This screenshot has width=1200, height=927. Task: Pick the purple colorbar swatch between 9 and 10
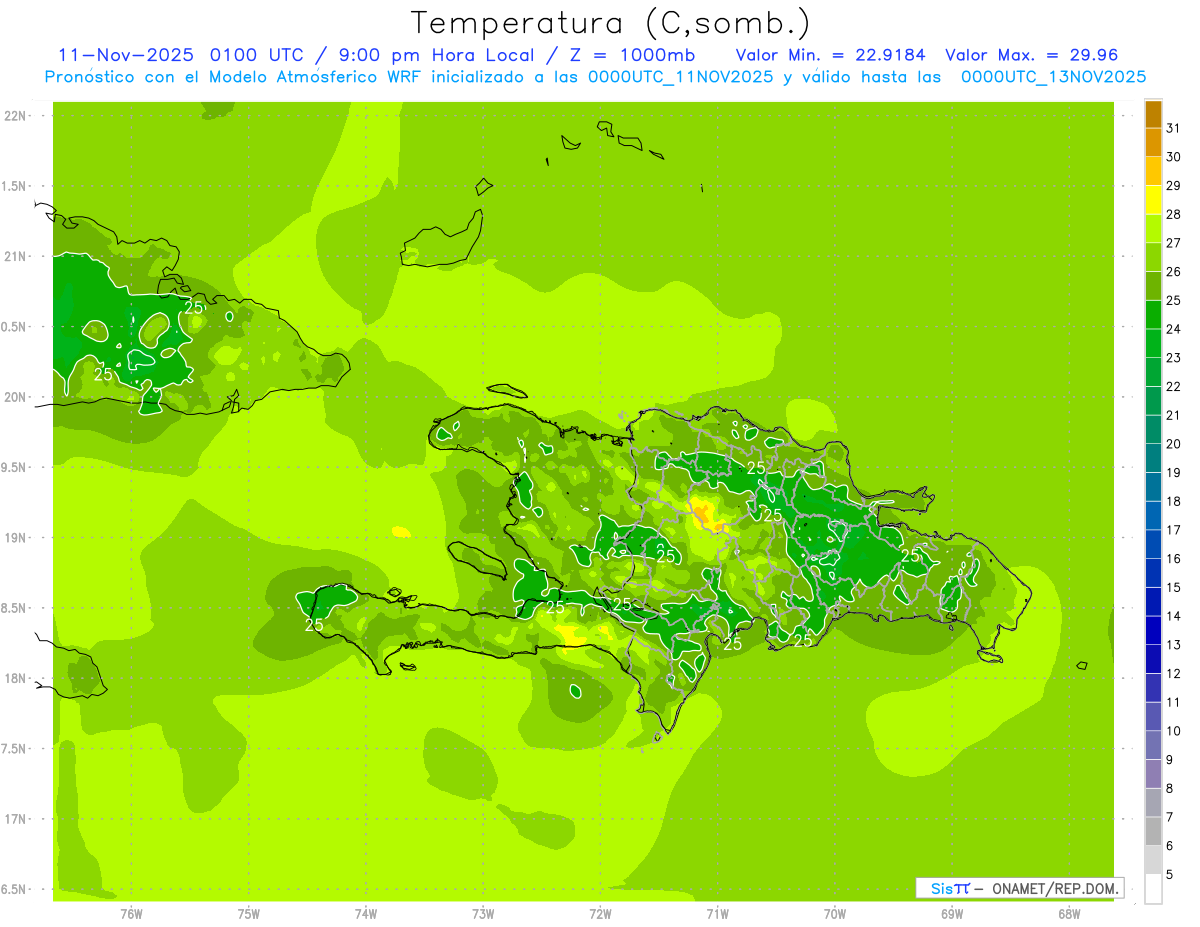[1153, 745]
